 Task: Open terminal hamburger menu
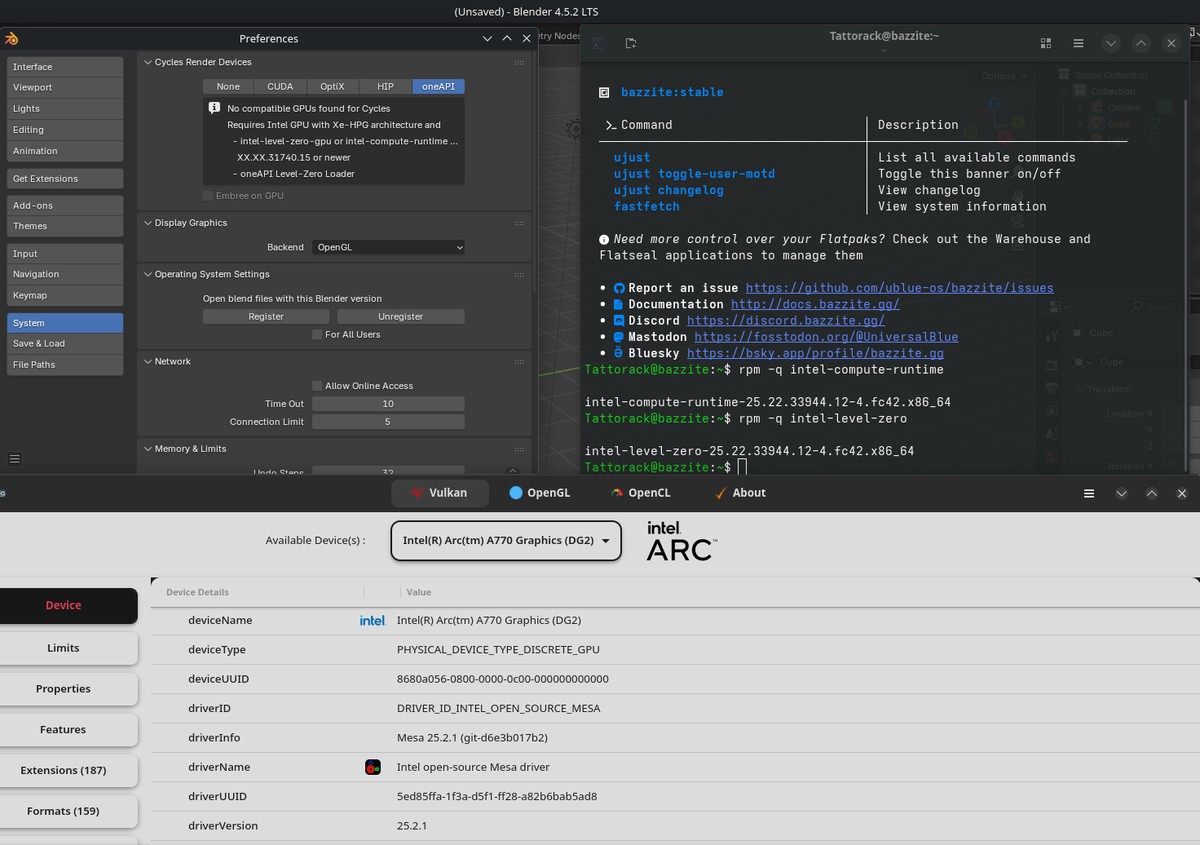coord(1078,43)
